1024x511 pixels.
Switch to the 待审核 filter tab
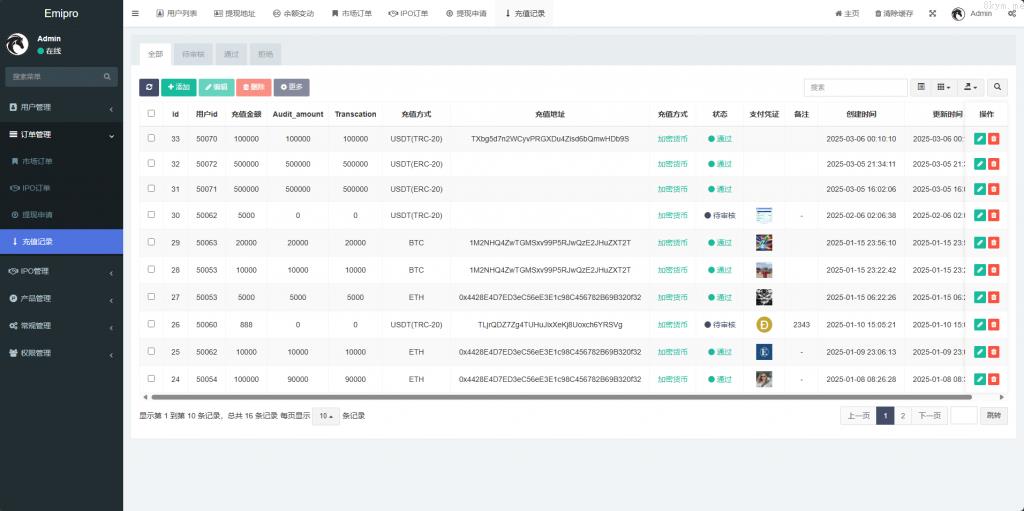pyautogui.click(x=194, y=54)
